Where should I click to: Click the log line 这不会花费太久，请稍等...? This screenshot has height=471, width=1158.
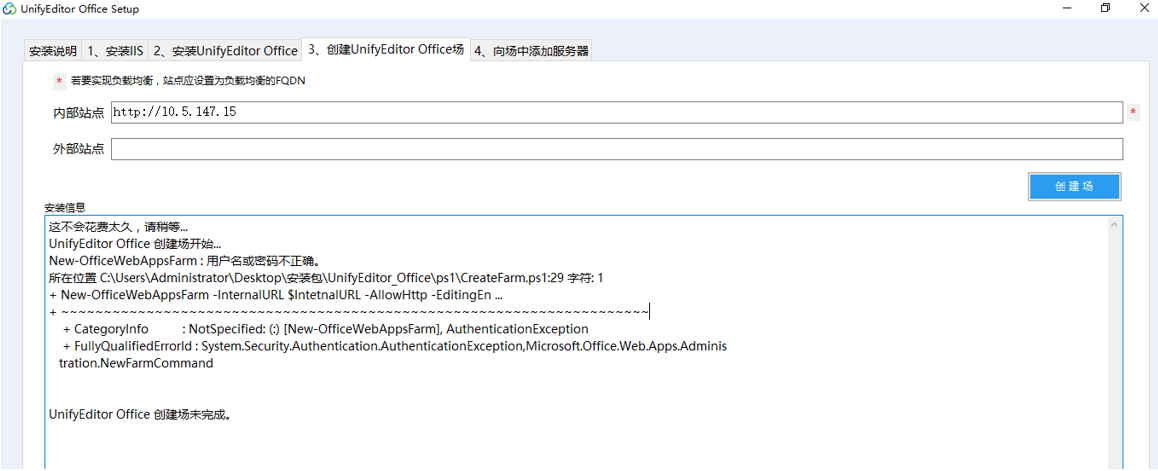pos(118,227)
